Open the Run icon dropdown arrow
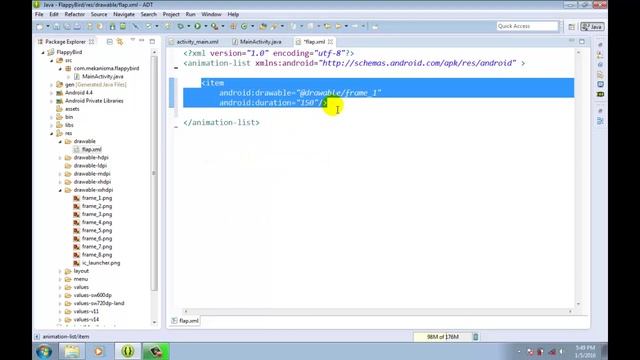 pyautogui.click(x=205, y=27)
